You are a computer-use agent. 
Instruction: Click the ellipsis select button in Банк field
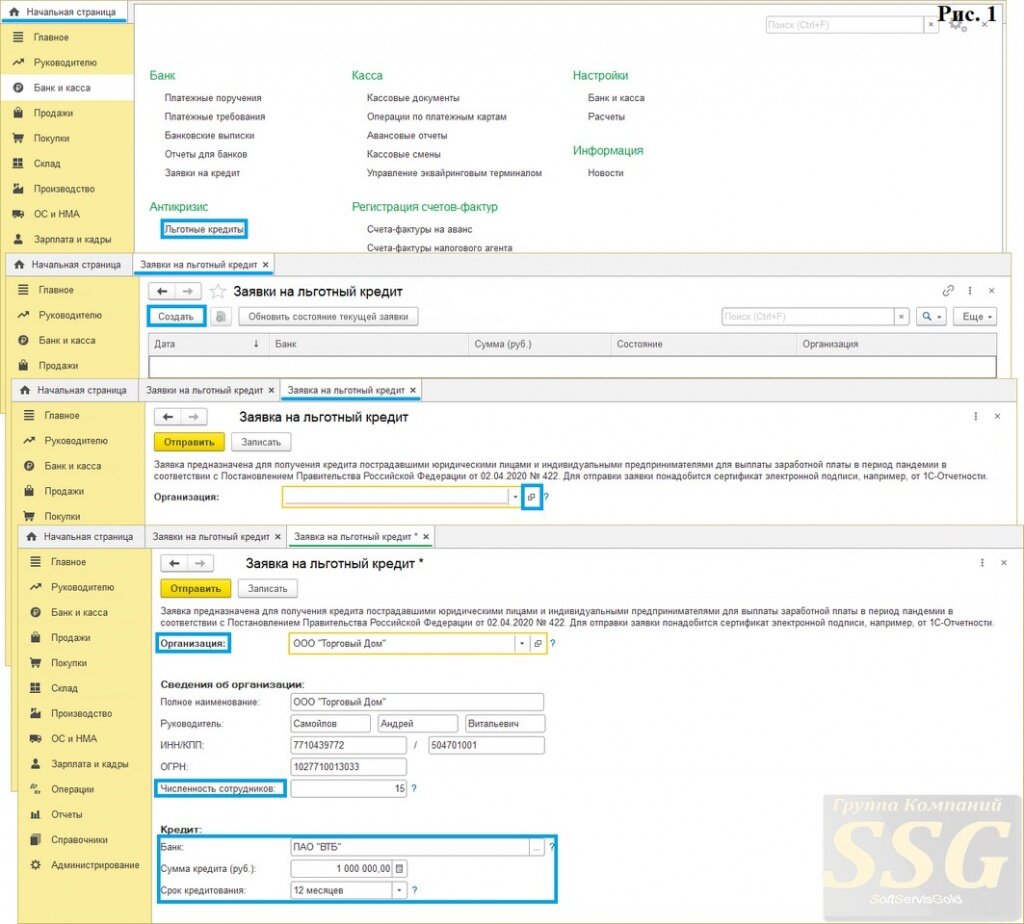tap(536, 847)
